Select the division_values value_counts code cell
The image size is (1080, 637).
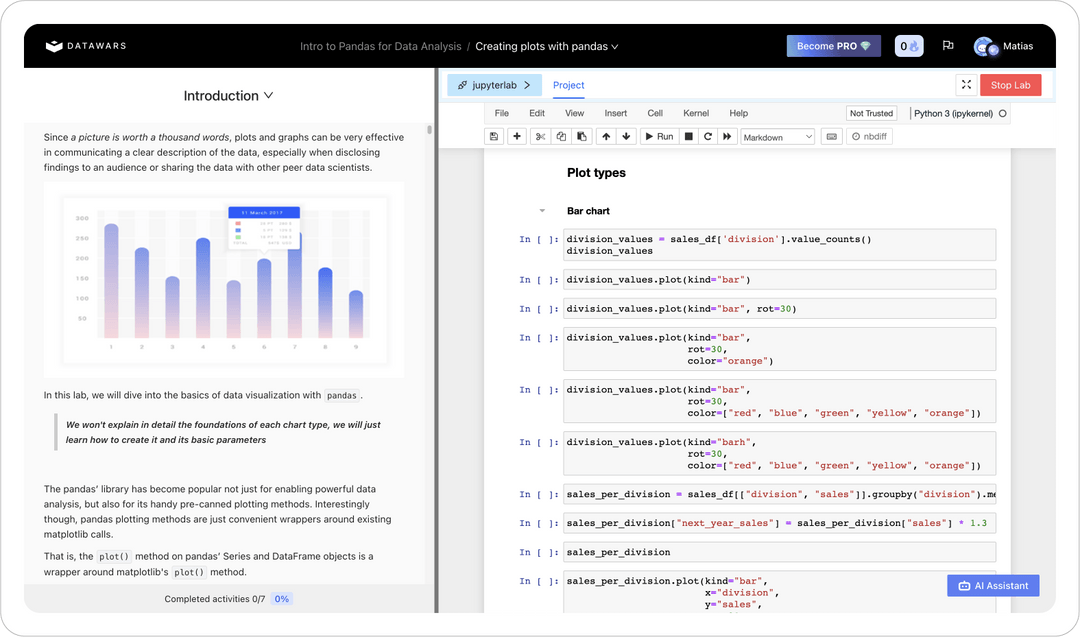779,244
